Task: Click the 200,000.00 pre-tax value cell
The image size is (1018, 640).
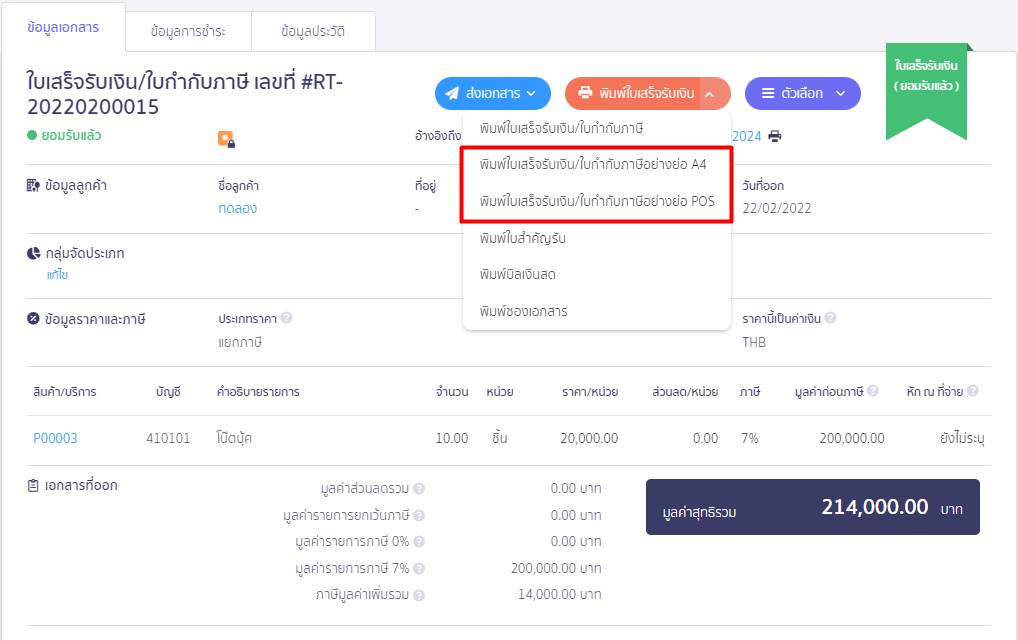Action: (852, 438)
